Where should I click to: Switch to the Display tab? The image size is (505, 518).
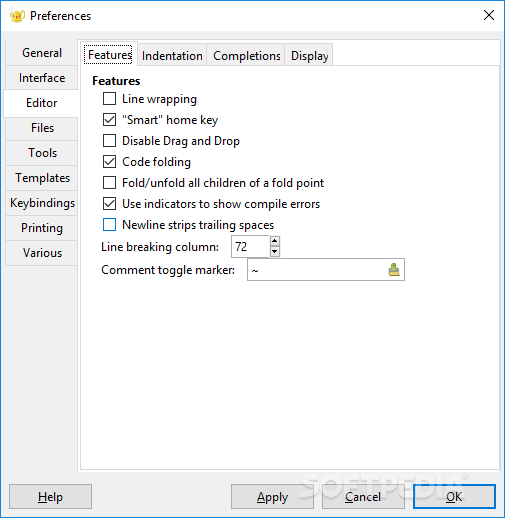pyautogui.click(x=309, y=56)
